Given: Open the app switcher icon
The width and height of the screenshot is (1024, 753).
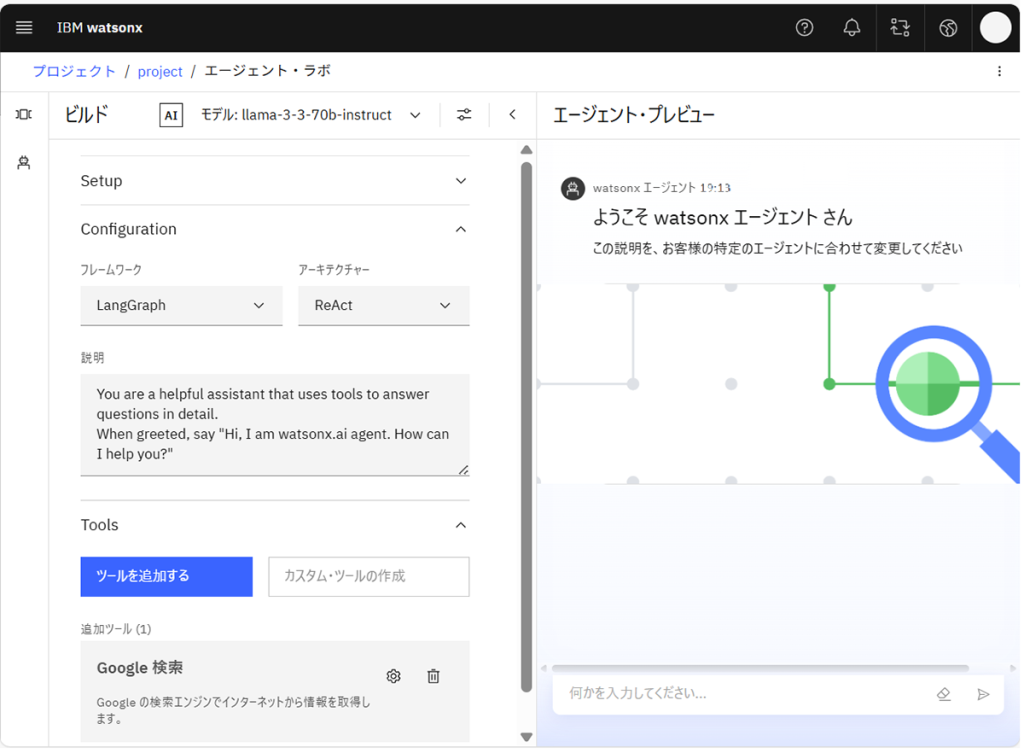Looking at the screenshot, I should [899, 27].
